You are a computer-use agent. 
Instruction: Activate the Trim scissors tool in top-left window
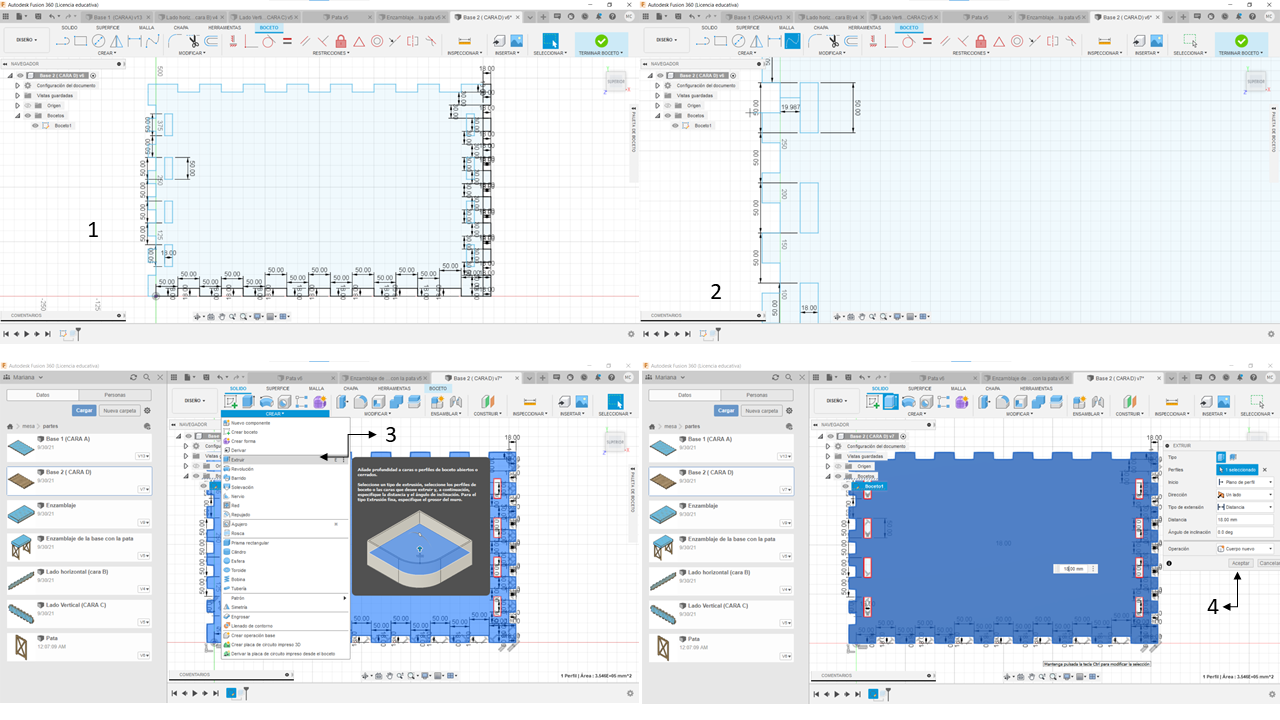[x=193, y=41]
